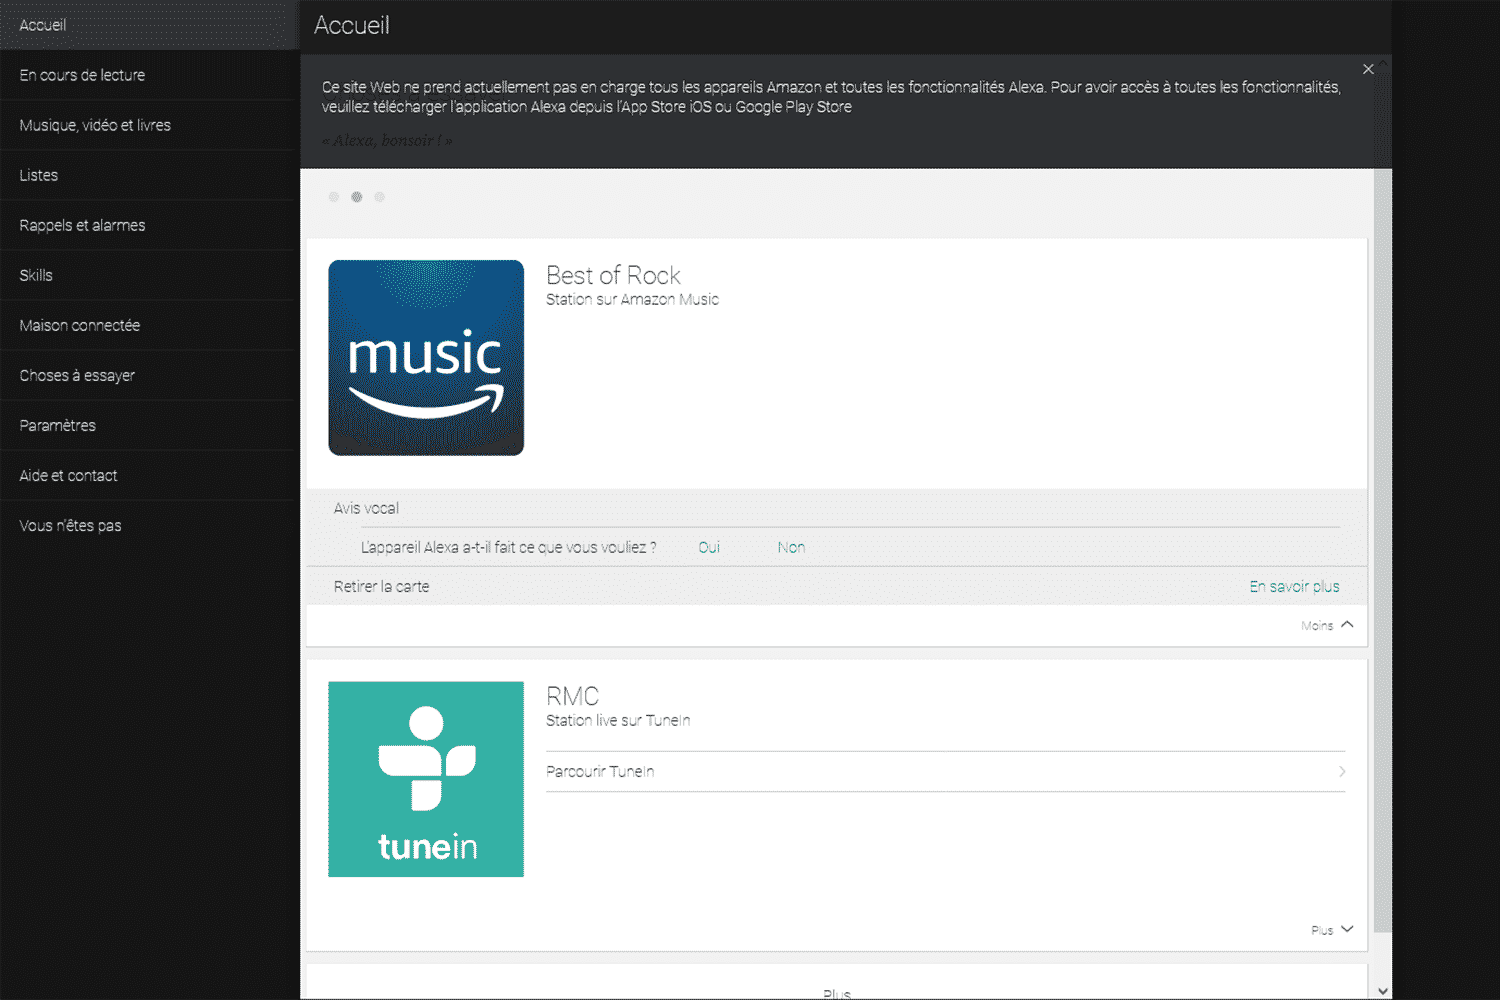Click Retirer la carte
The height and width of the screenshot is (1000, 1500).
coord(381,586)
